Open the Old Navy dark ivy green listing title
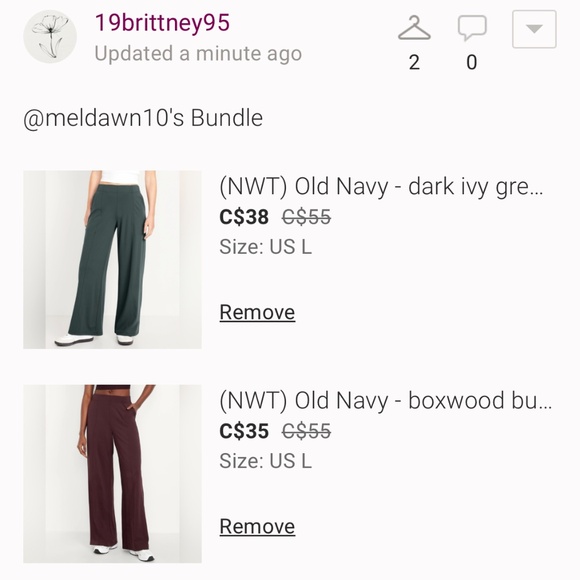 (x=381, y=186)
